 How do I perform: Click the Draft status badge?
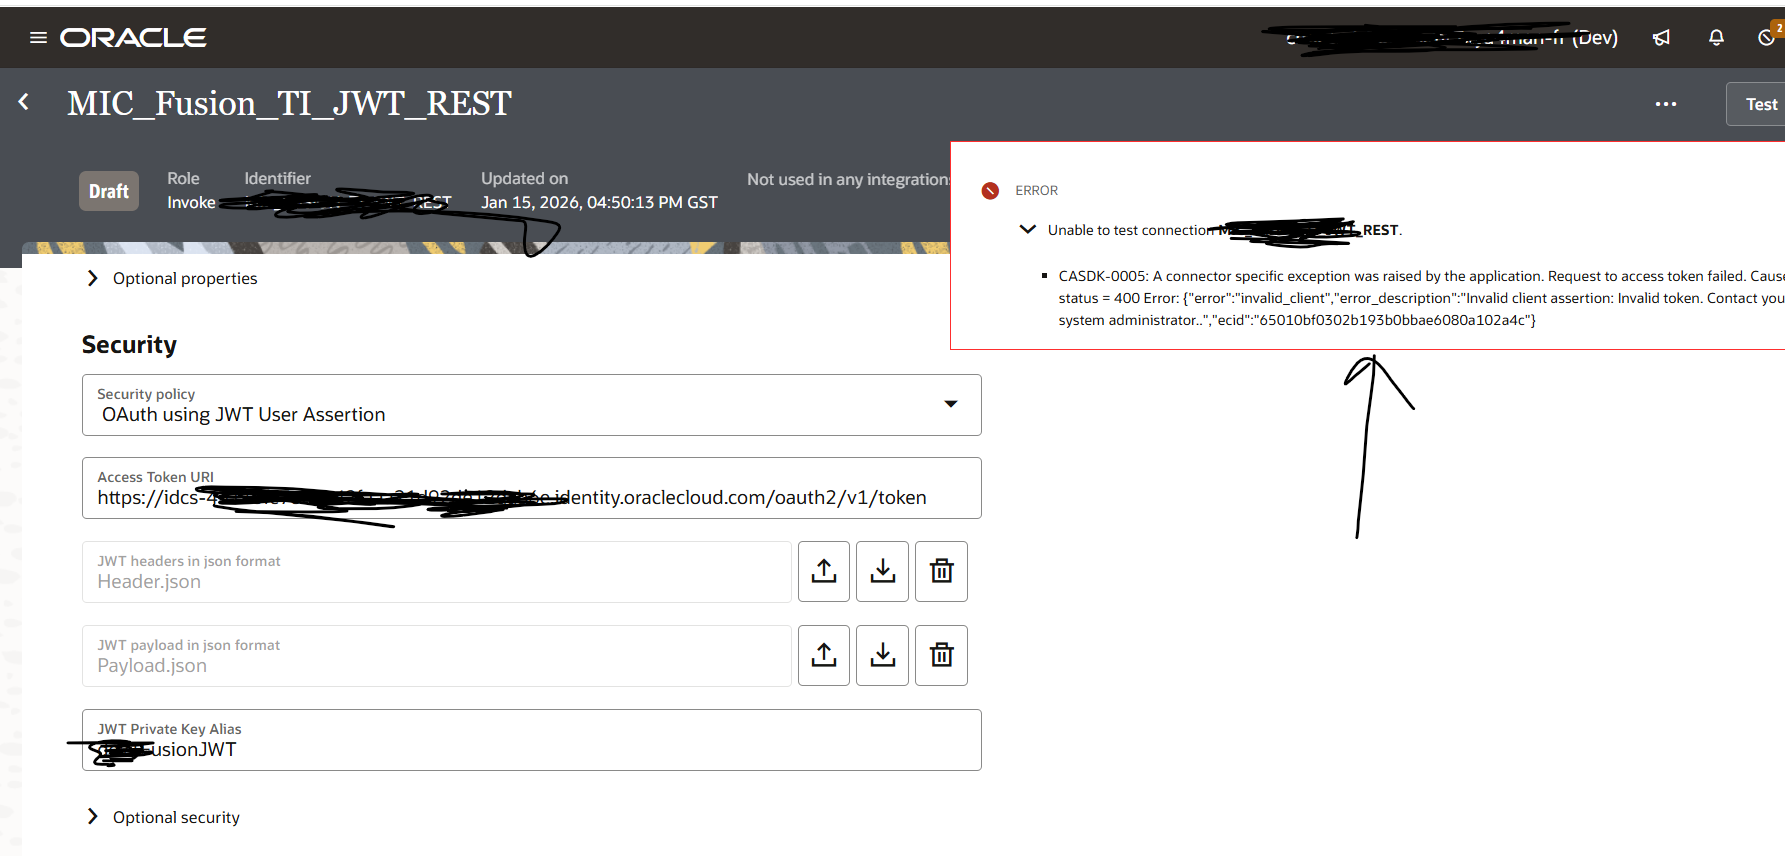coord(109,191)
